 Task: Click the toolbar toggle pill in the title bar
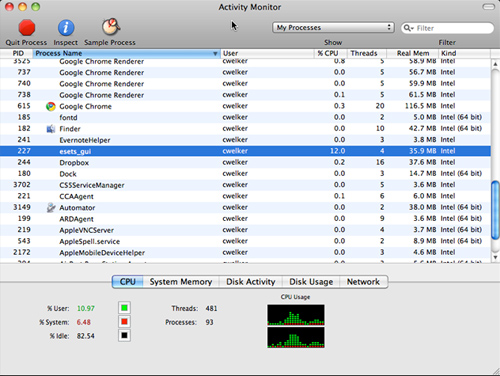pos(489,7)
